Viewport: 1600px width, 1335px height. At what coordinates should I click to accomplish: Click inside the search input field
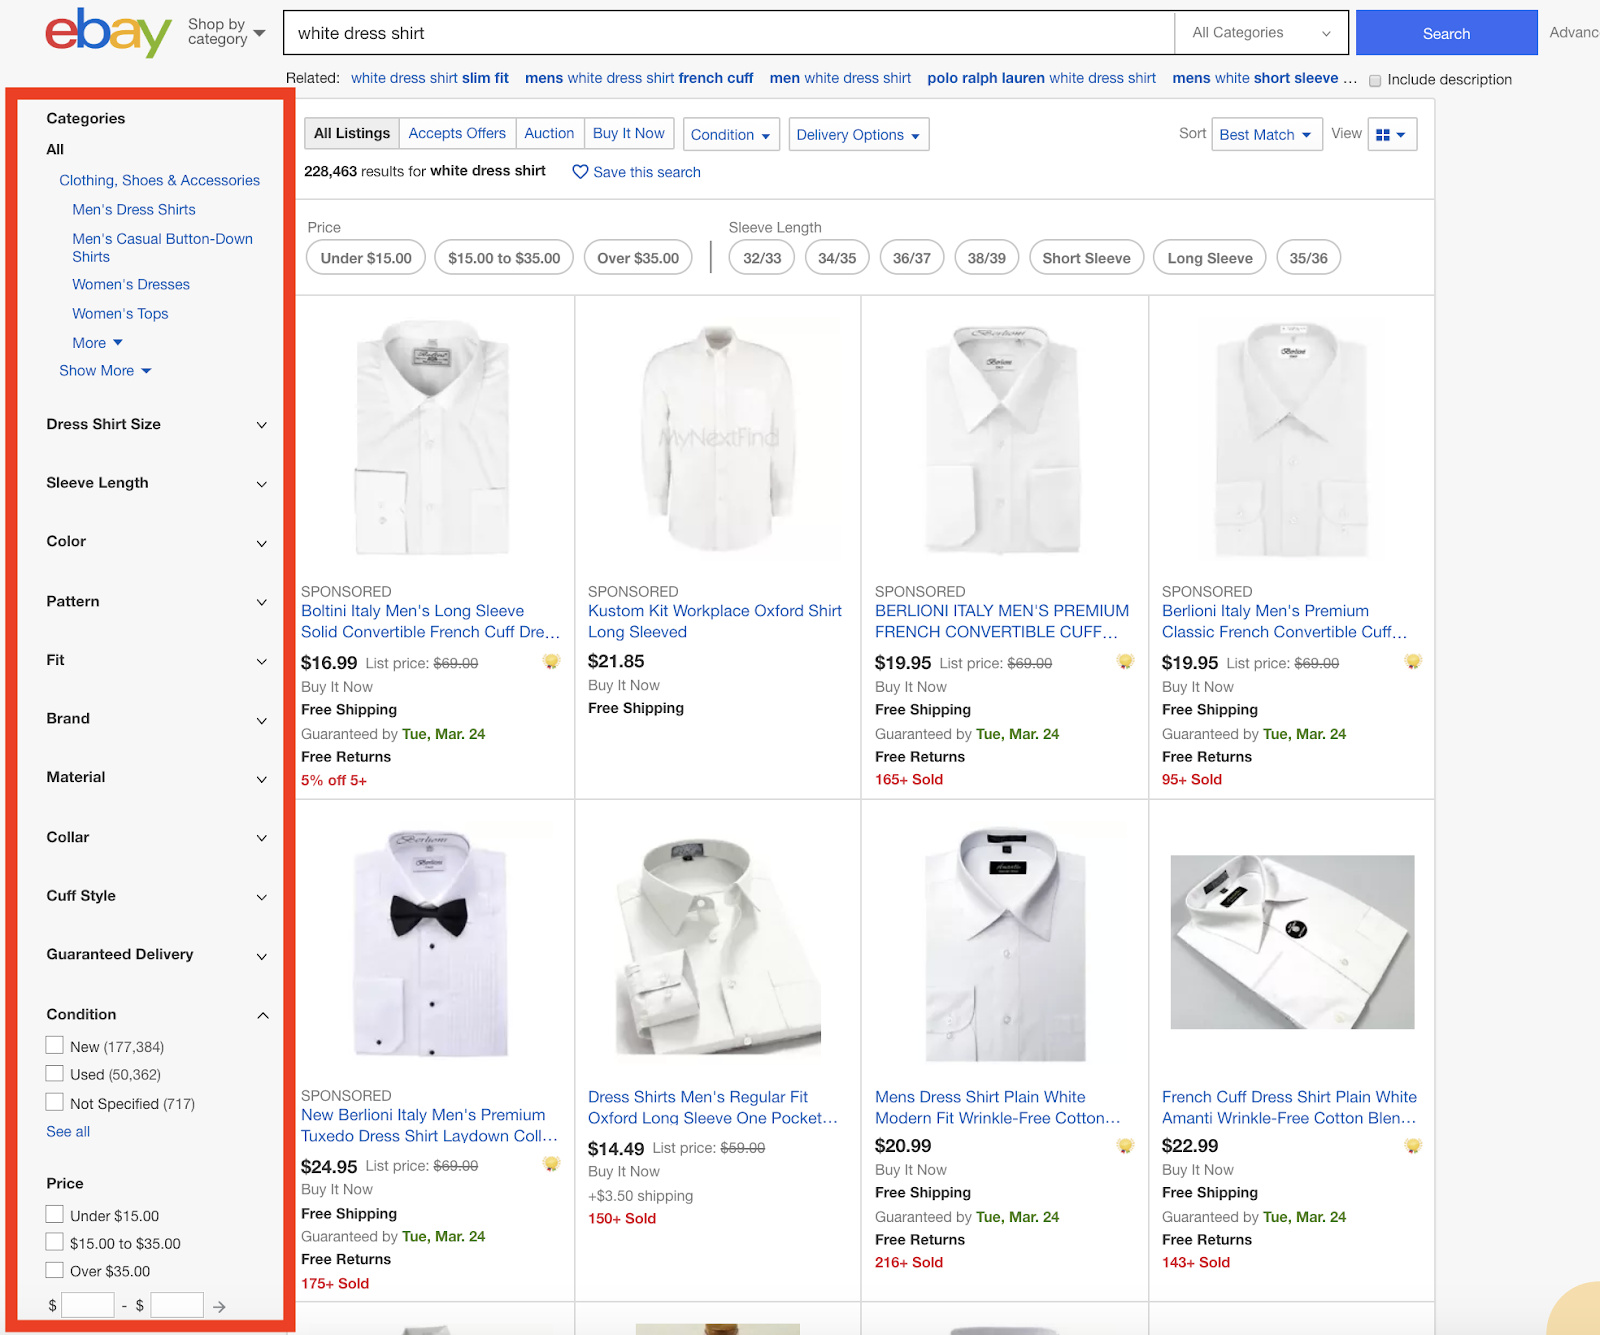click(x=700, y=32)
